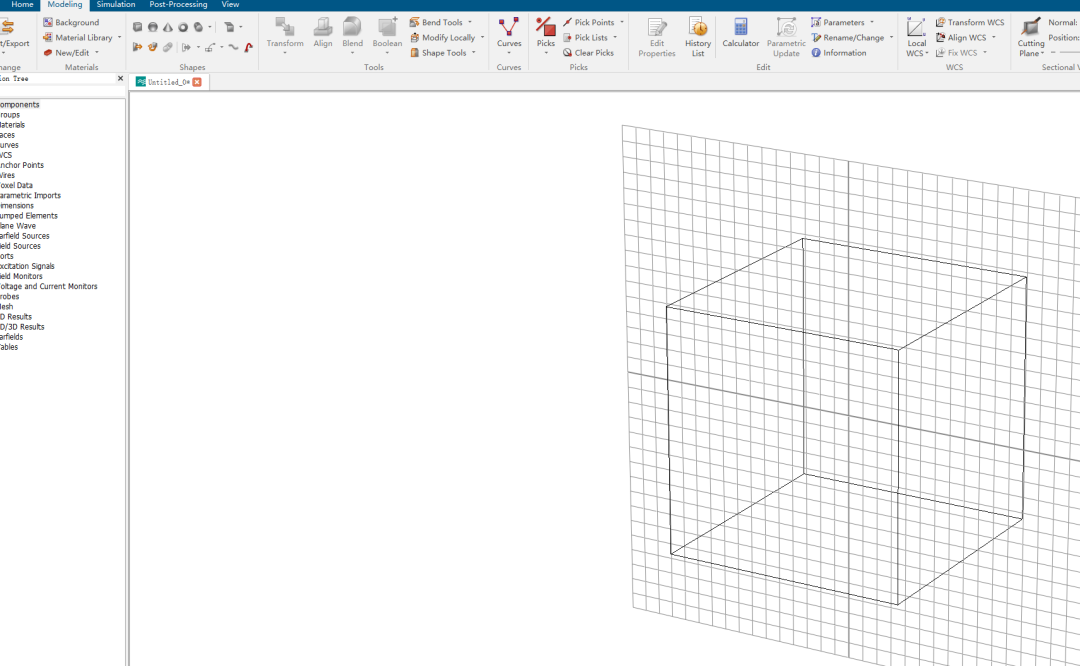Select Probes in the navigation tree
The width and height of the screenshot is (1080, 666).
click(x=10, y=297)
